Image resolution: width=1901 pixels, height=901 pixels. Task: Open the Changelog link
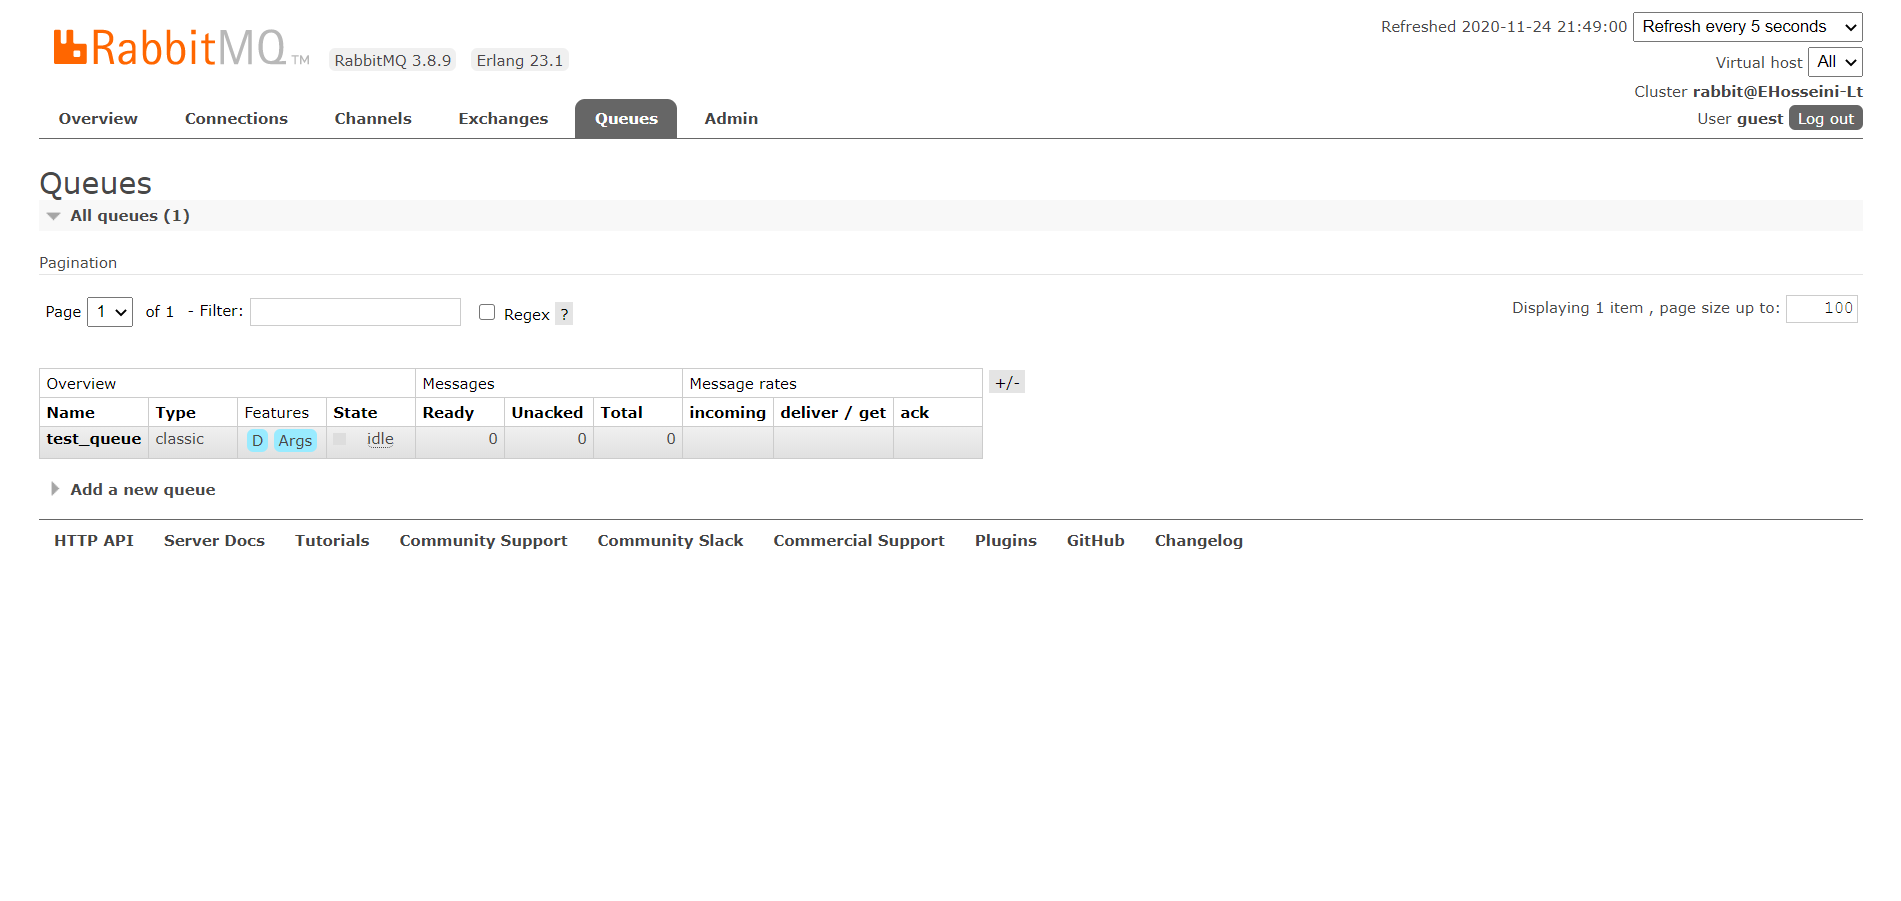point(1199,541)
